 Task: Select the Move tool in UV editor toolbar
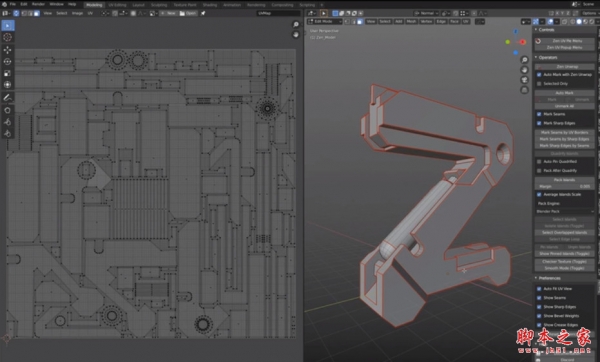(x=8, y=50)
